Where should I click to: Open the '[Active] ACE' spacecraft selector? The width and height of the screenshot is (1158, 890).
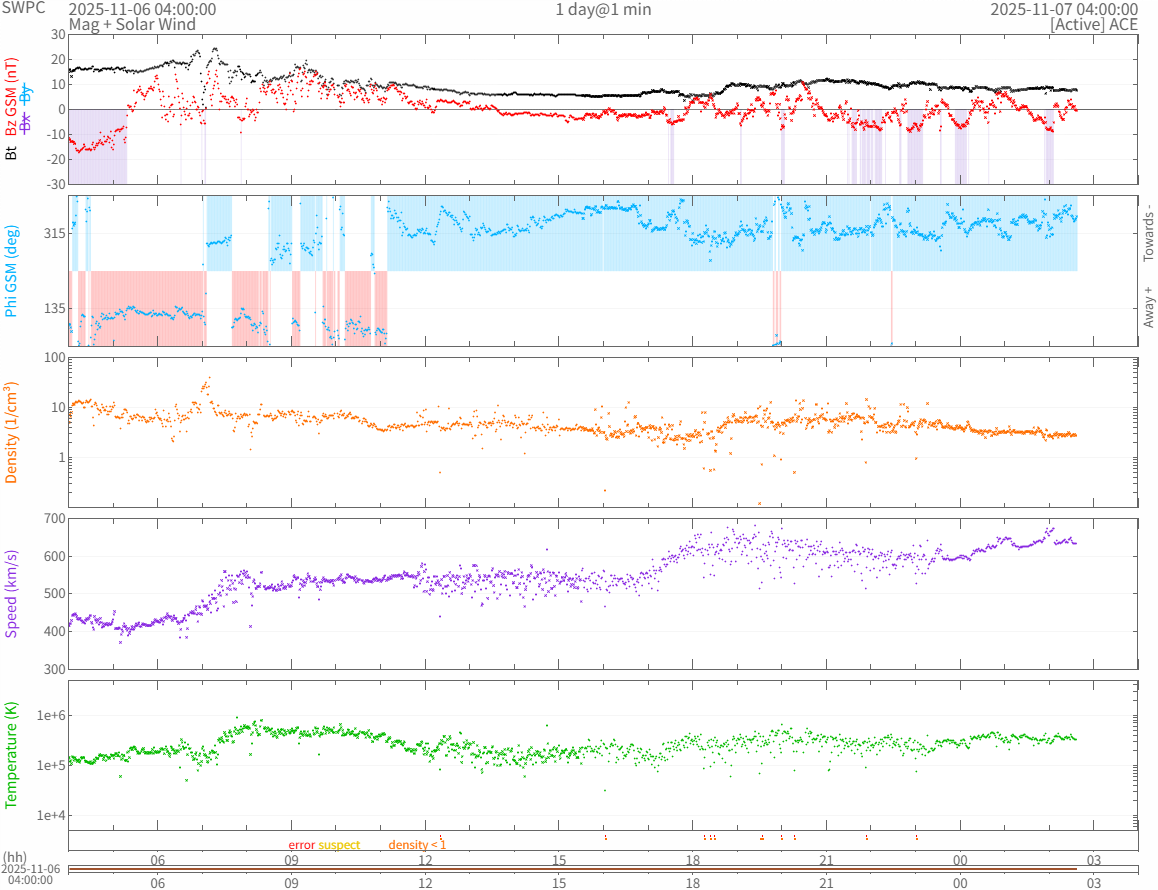1094,24
